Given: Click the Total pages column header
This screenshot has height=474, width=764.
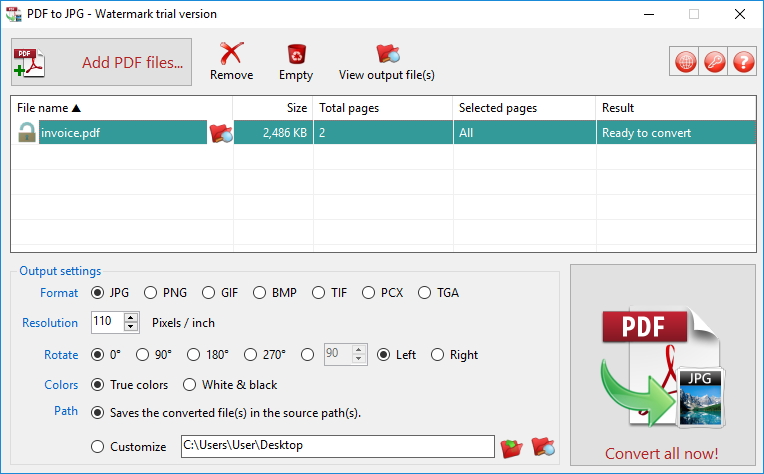Looking at the screenshot, I should pos(383,108).
